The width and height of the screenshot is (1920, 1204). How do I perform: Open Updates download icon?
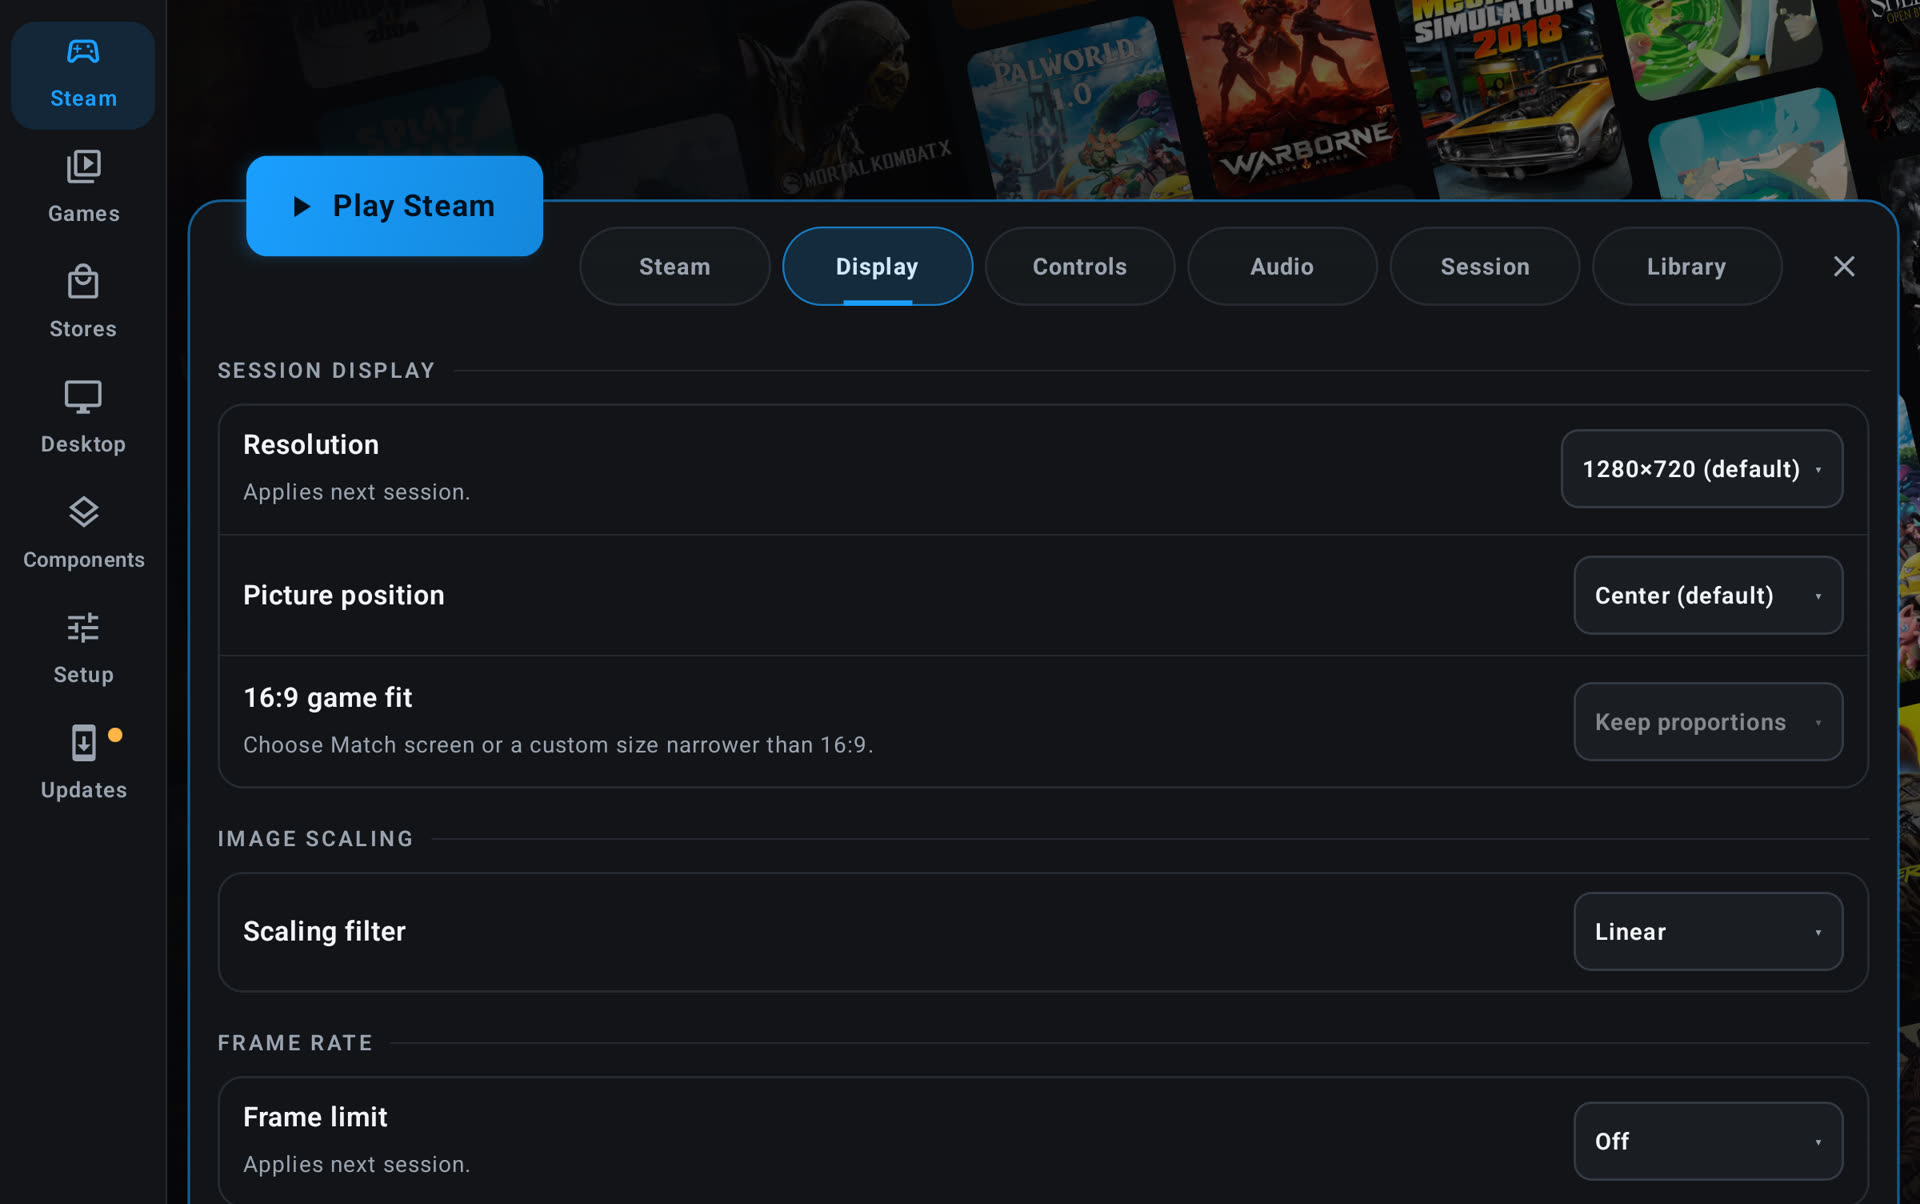[x=83, y=743]
